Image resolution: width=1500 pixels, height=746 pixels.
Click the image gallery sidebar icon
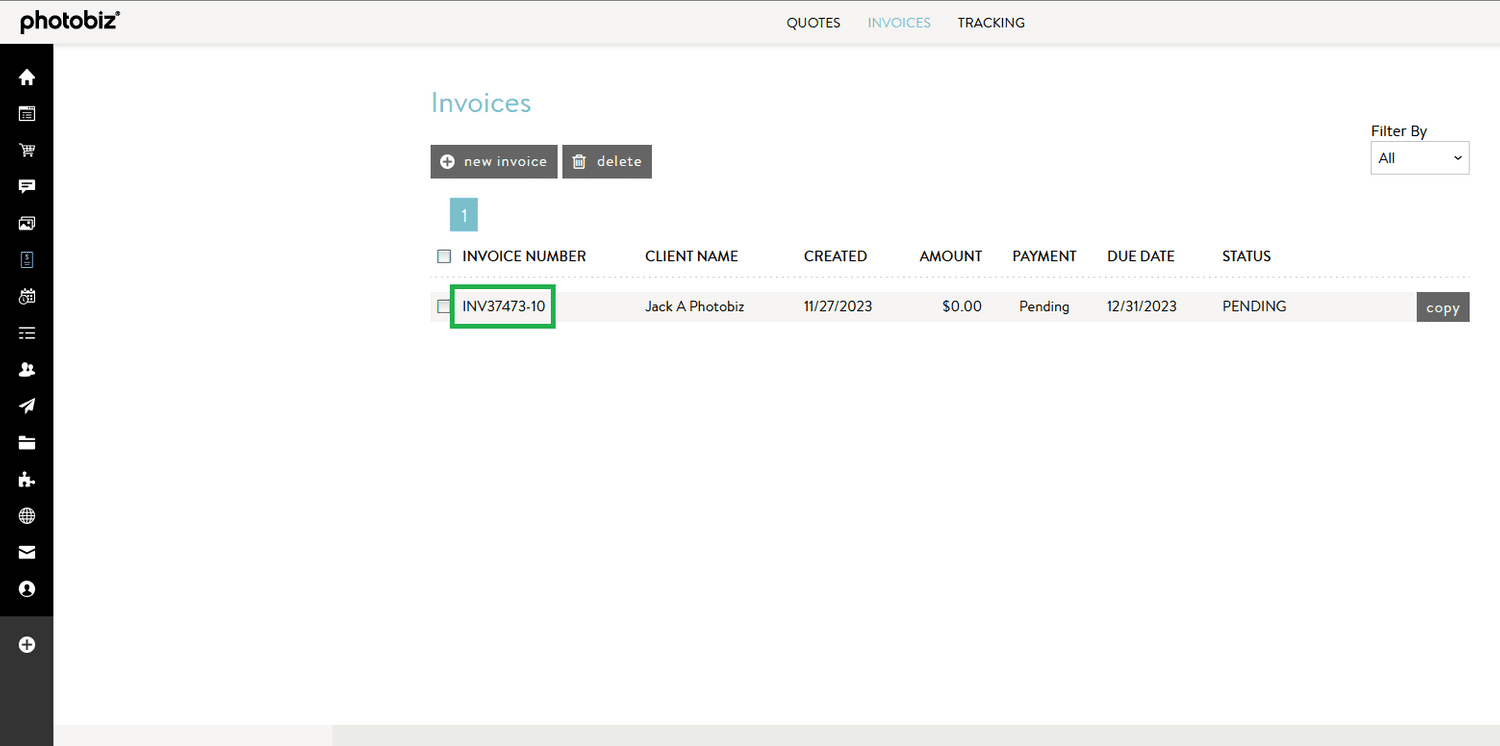[x=26, y=223]
